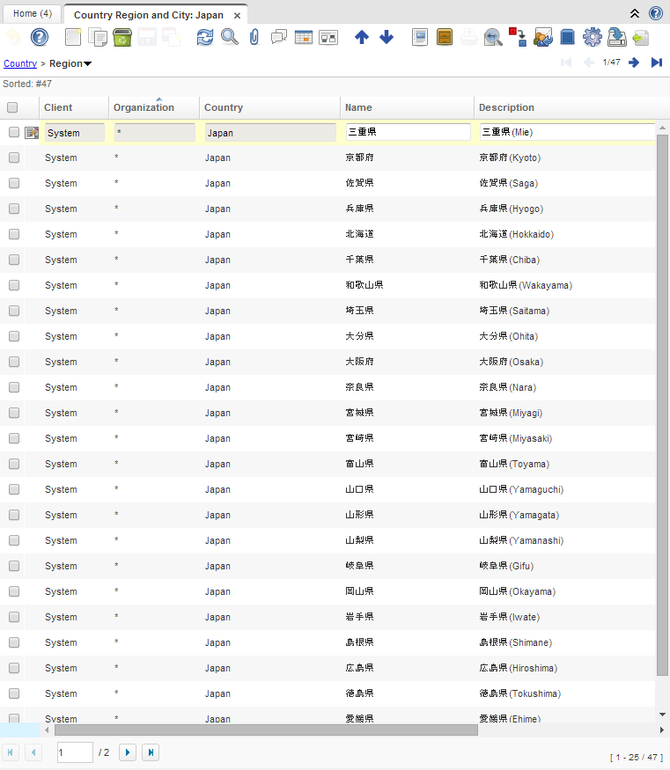Screen dimensions: 670x770
Task: Go to the last grid page
Action: (151, 752)
